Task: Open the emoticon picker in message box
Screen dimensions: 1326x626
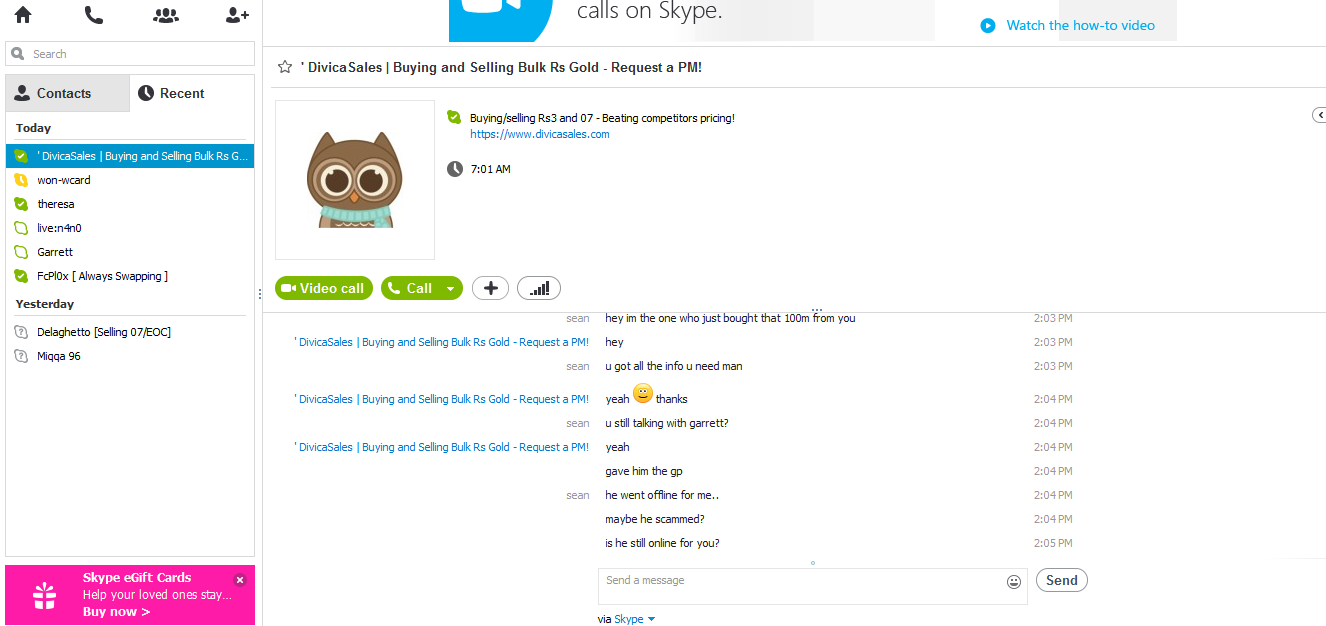Action: coord(1014,581)
